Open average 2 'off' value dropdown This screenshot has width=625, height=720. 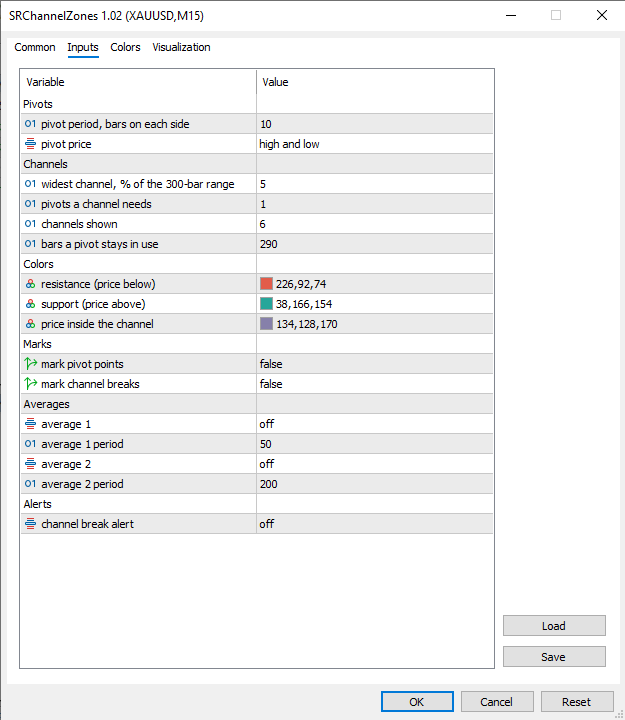click(x=375, y=464)
